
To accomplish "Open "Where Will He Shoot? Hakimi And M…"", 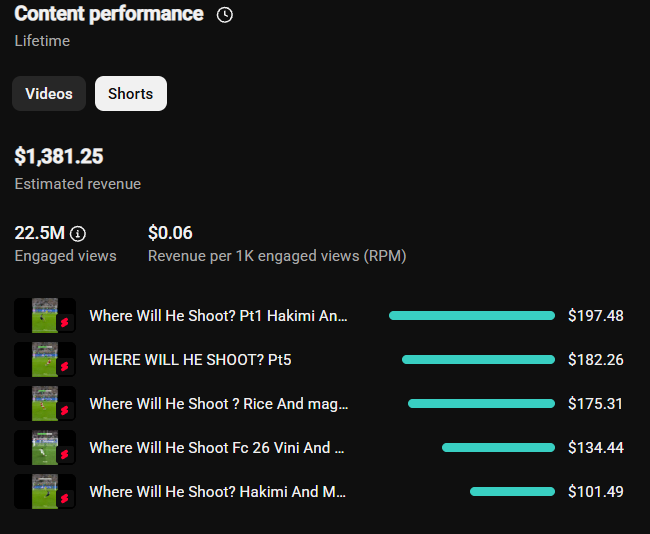I will point(218,492).
